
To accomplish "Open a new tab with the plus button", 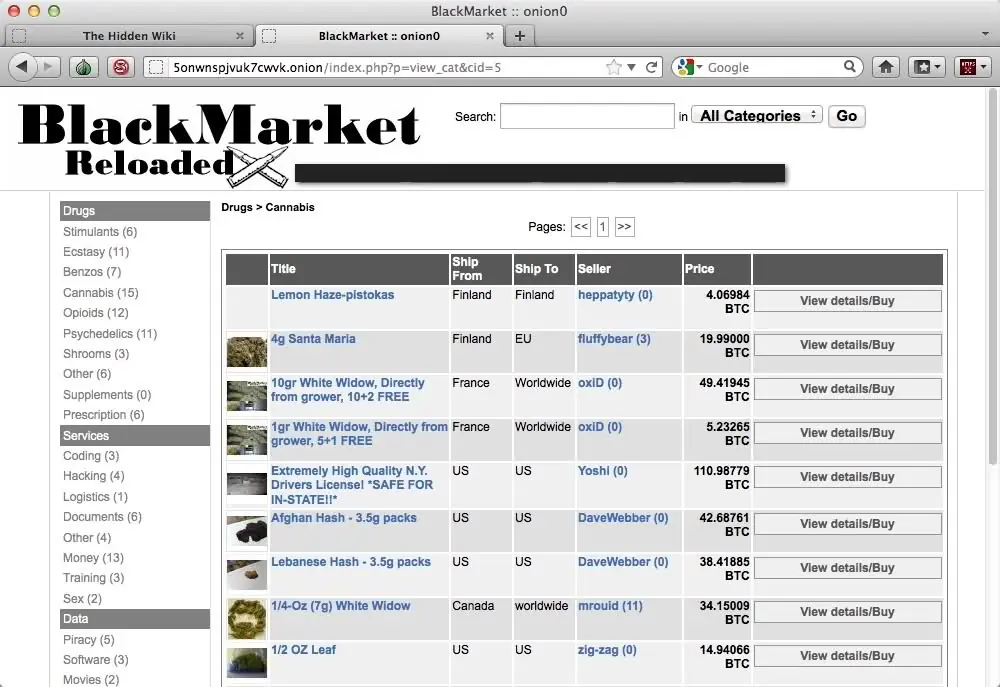I will [x=520, y=36].
